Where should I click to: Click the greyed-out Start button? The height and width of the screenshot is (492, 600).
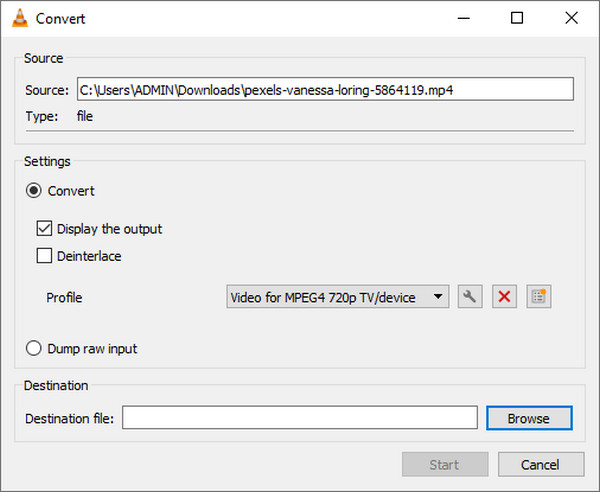click(445, 464)
